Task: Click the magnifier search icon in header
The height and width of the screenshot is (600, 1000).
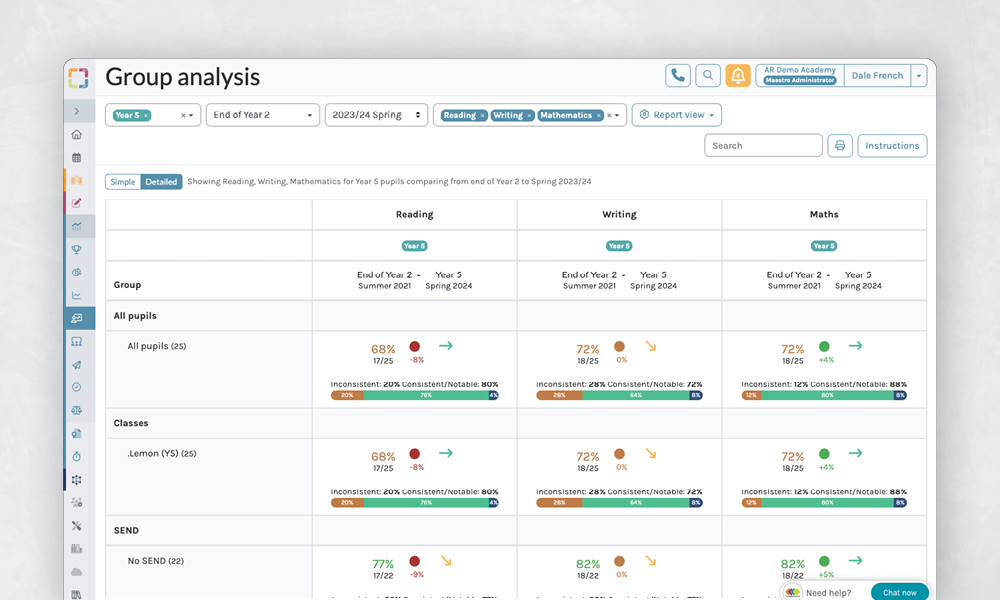Action: click(708, 75)
